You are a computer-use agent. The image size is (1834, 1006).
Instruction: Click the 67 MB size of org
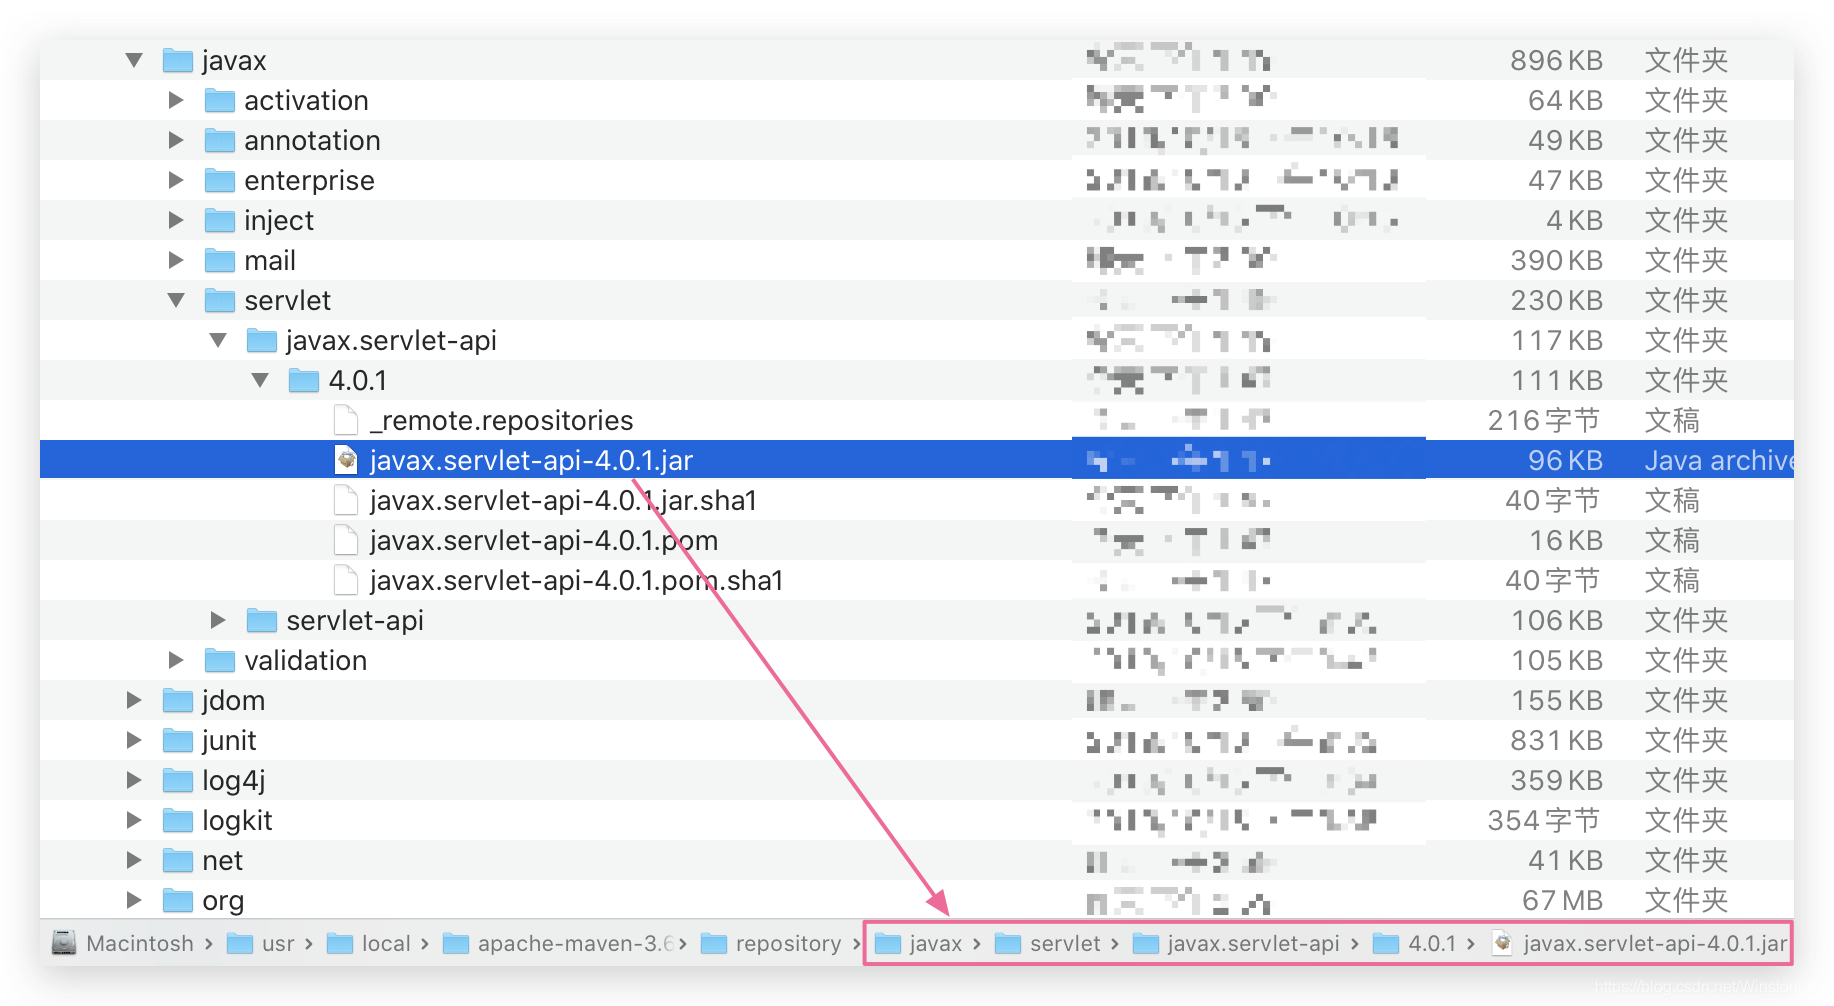1562,901
